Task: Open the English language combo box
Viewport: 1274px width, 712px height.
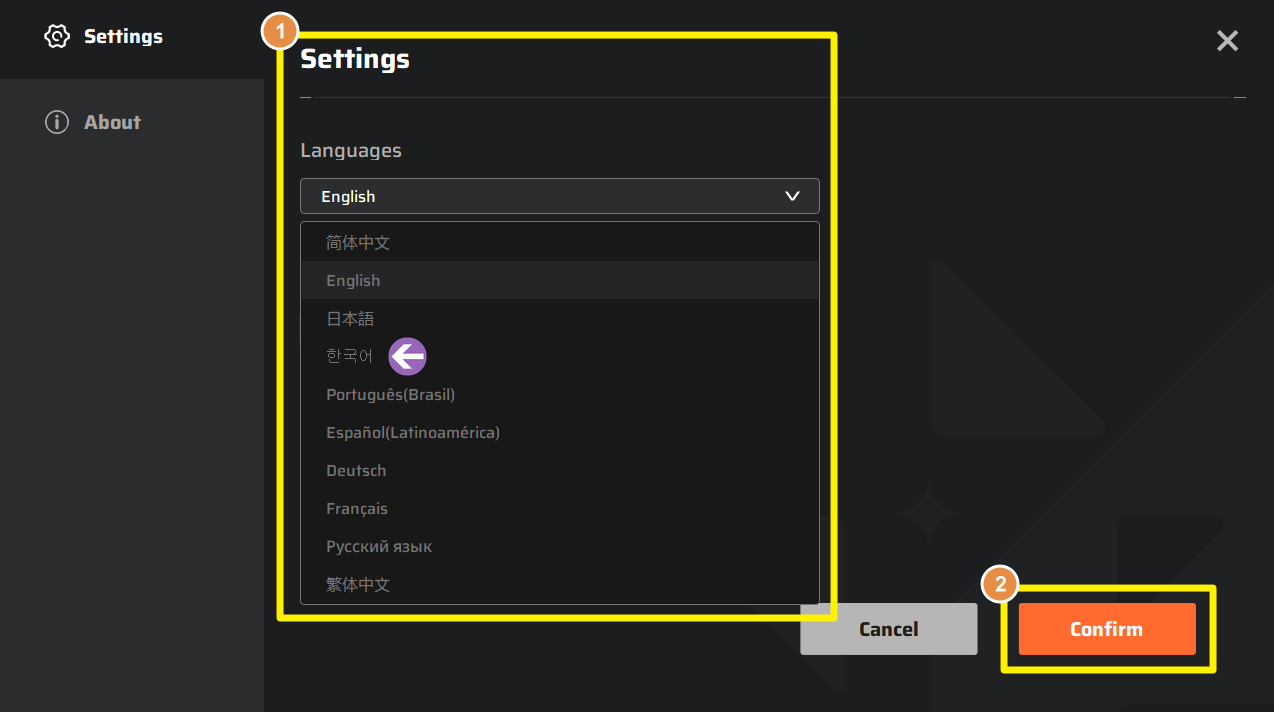Action: click(559, 196)
